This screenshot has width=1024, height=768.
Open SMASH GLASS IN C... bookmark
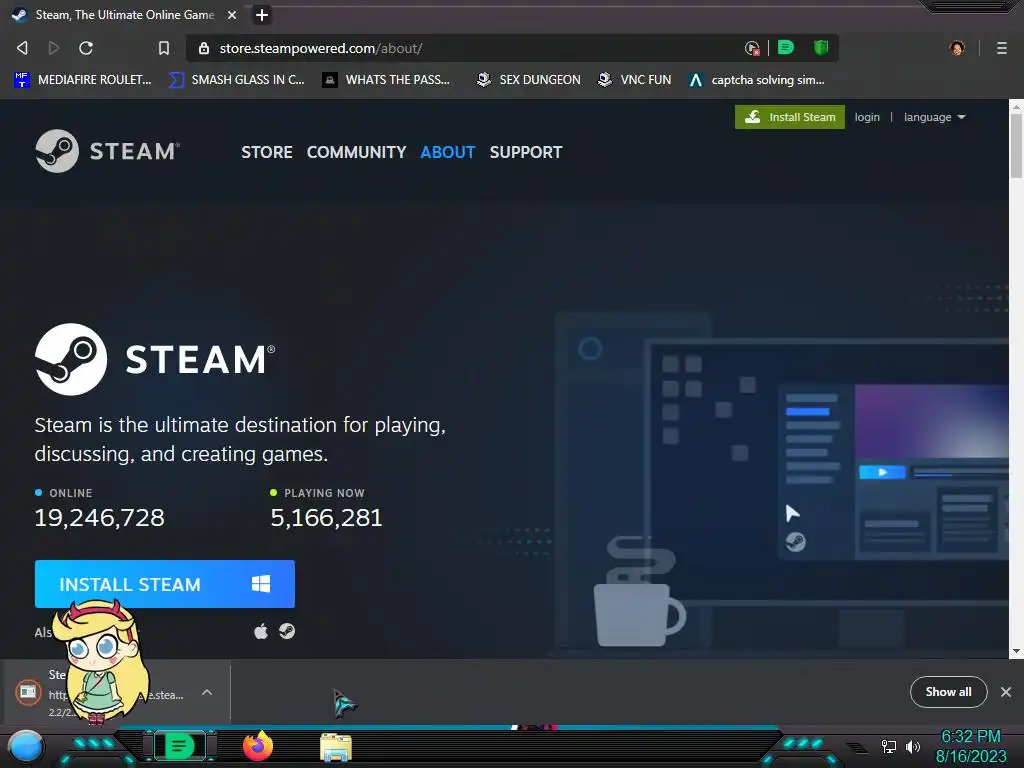(x=237, y=80)
